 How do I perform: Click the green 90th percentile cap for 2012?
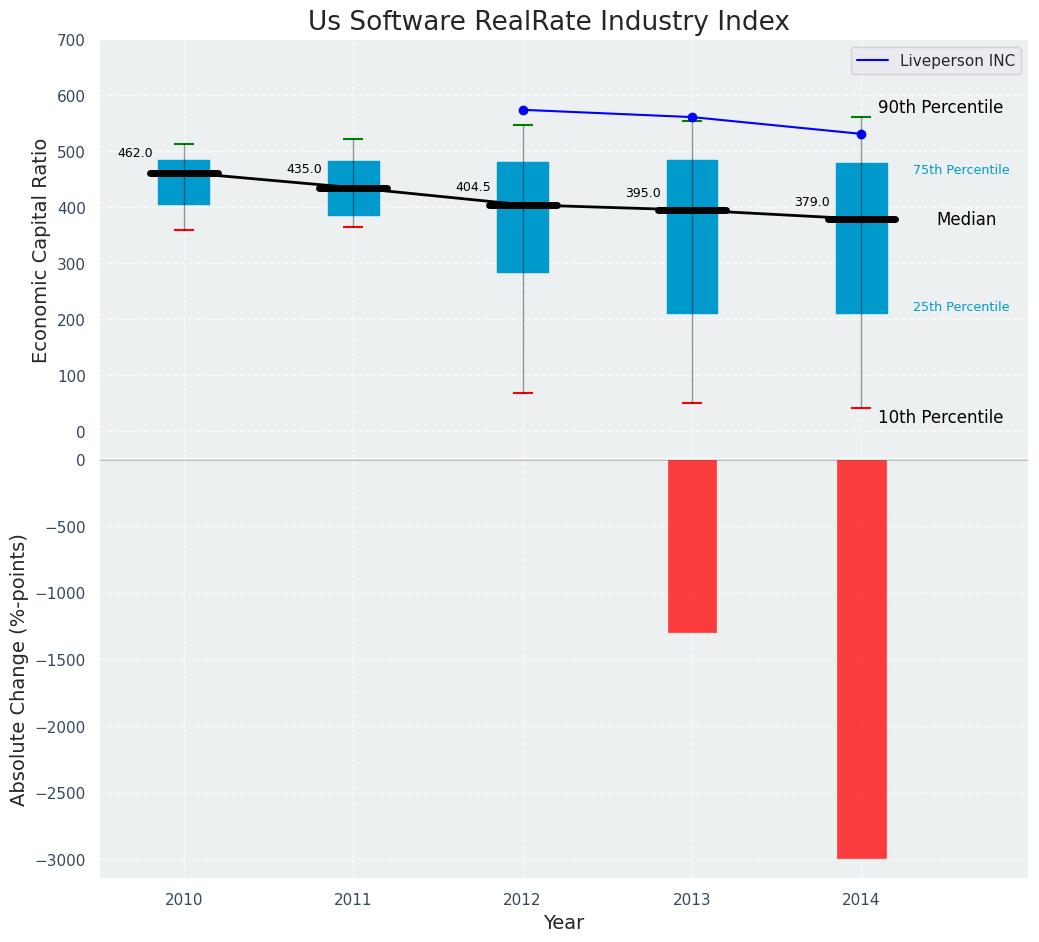pos(523,125)
